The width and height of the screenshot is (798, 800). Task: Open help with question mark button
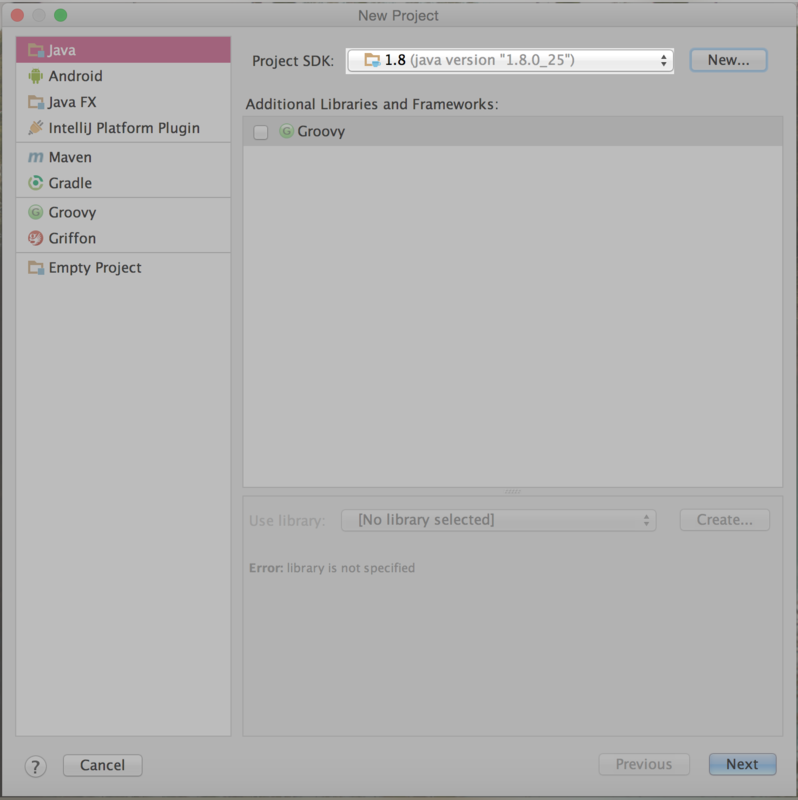coord(36,766)
